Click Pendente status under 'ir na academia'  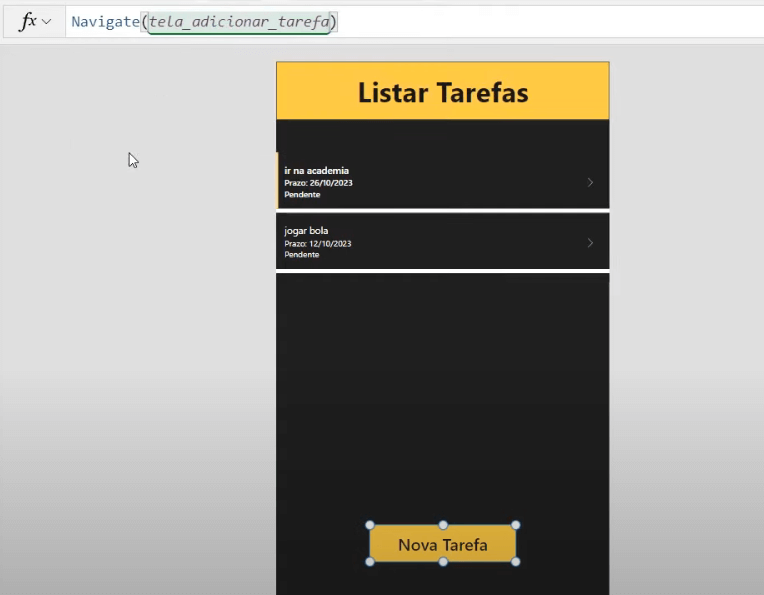pyautogui.click(x=302, y=194)
